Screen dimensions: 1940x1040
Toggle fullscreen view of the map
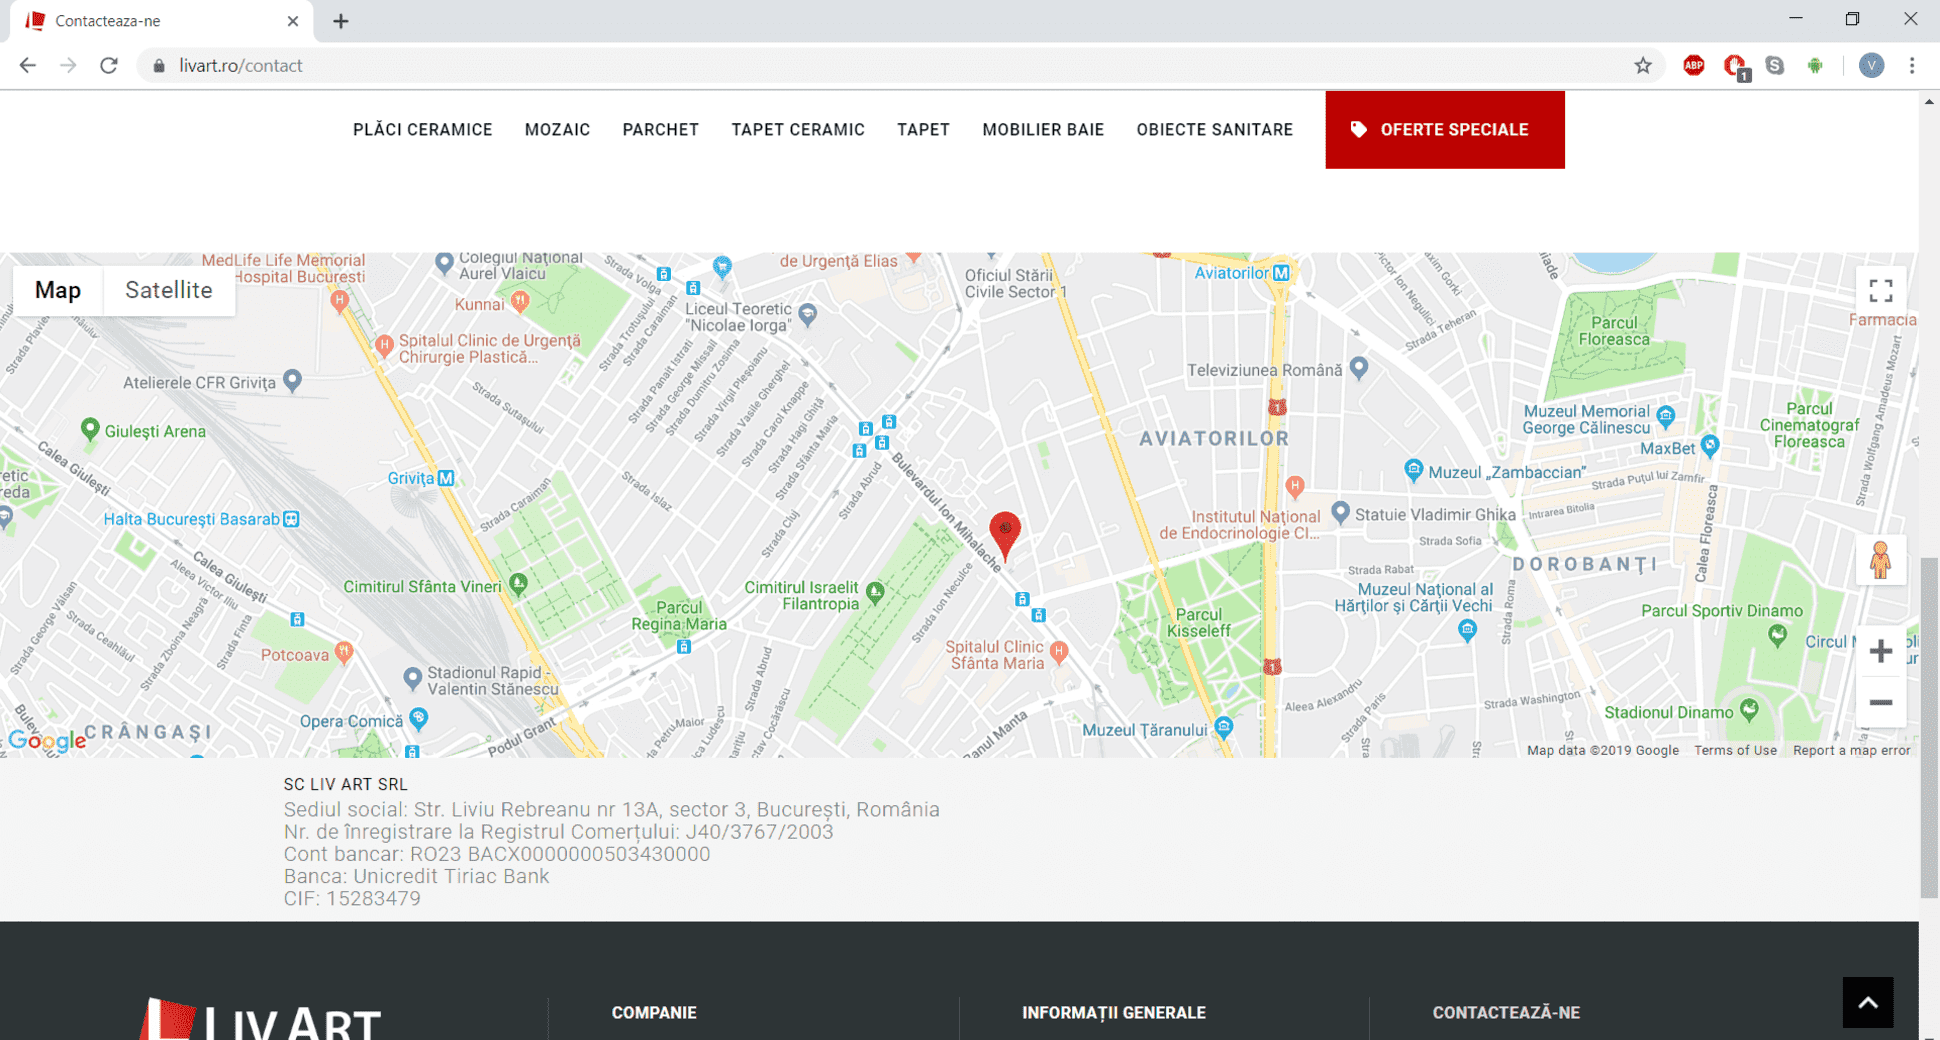(x=1880, y=291)
